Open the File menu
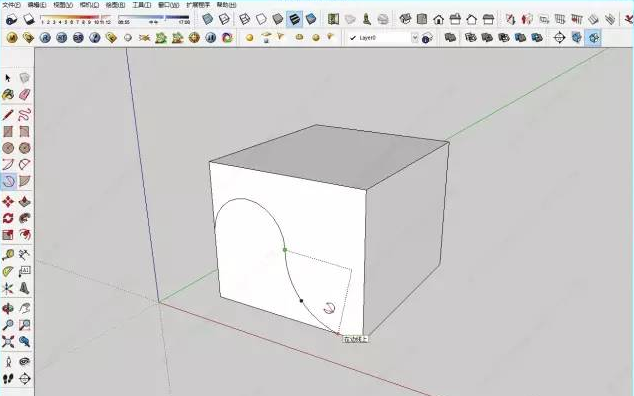Viewport: 634px width, 396px height. (12, 5)
